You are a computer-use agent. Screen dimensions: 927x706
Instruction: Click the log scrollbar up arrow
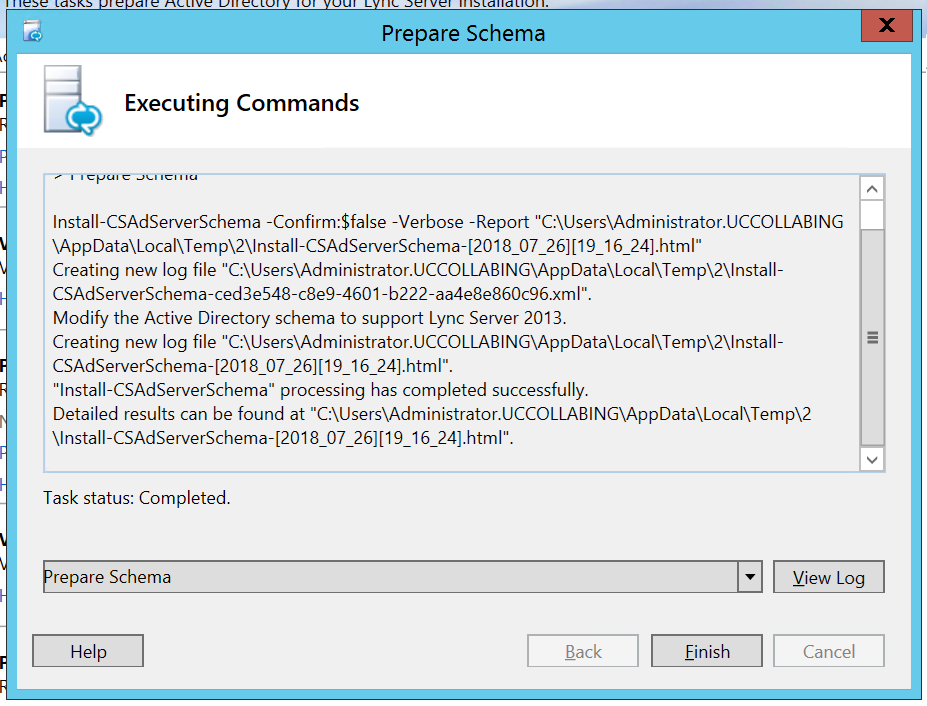point(872,189)
